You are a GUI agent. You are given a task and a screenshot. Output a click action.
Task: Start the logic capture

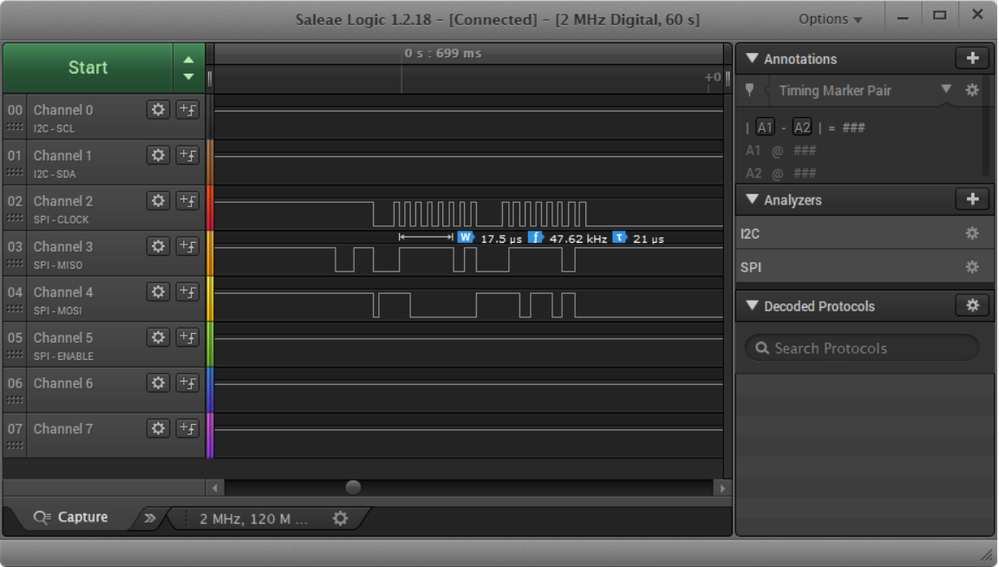click(88, 68)
